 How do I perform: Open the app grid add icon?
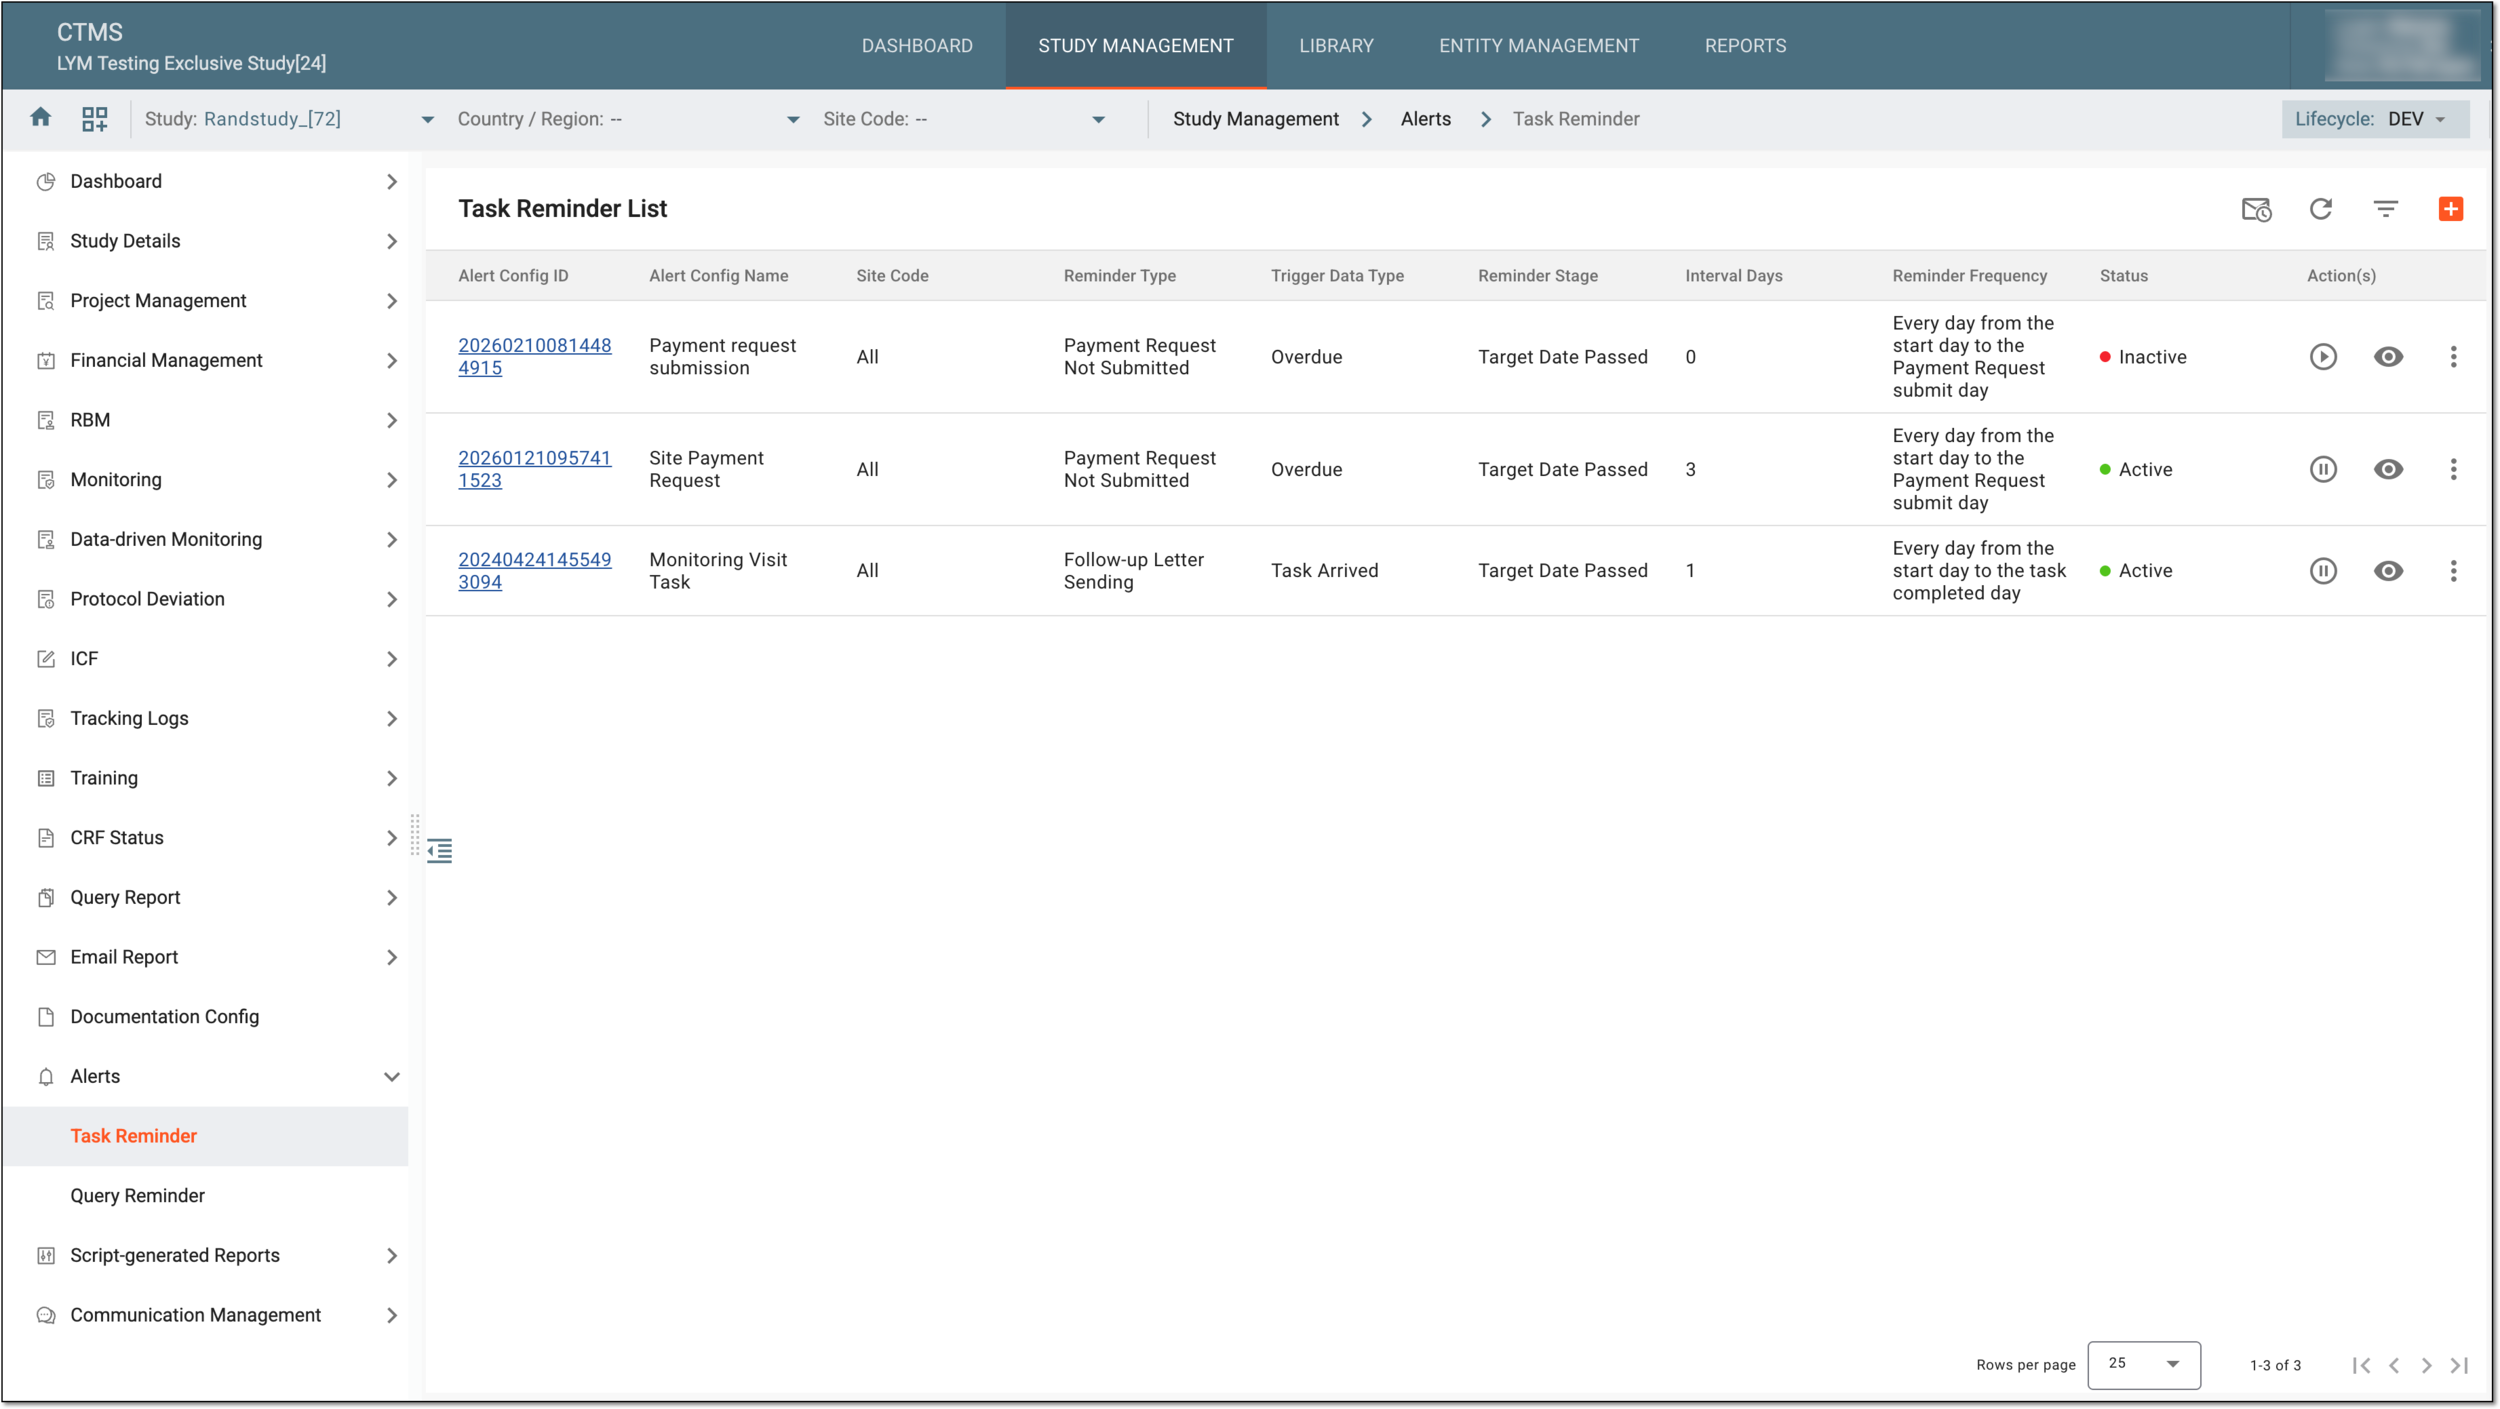pos(95,119)
